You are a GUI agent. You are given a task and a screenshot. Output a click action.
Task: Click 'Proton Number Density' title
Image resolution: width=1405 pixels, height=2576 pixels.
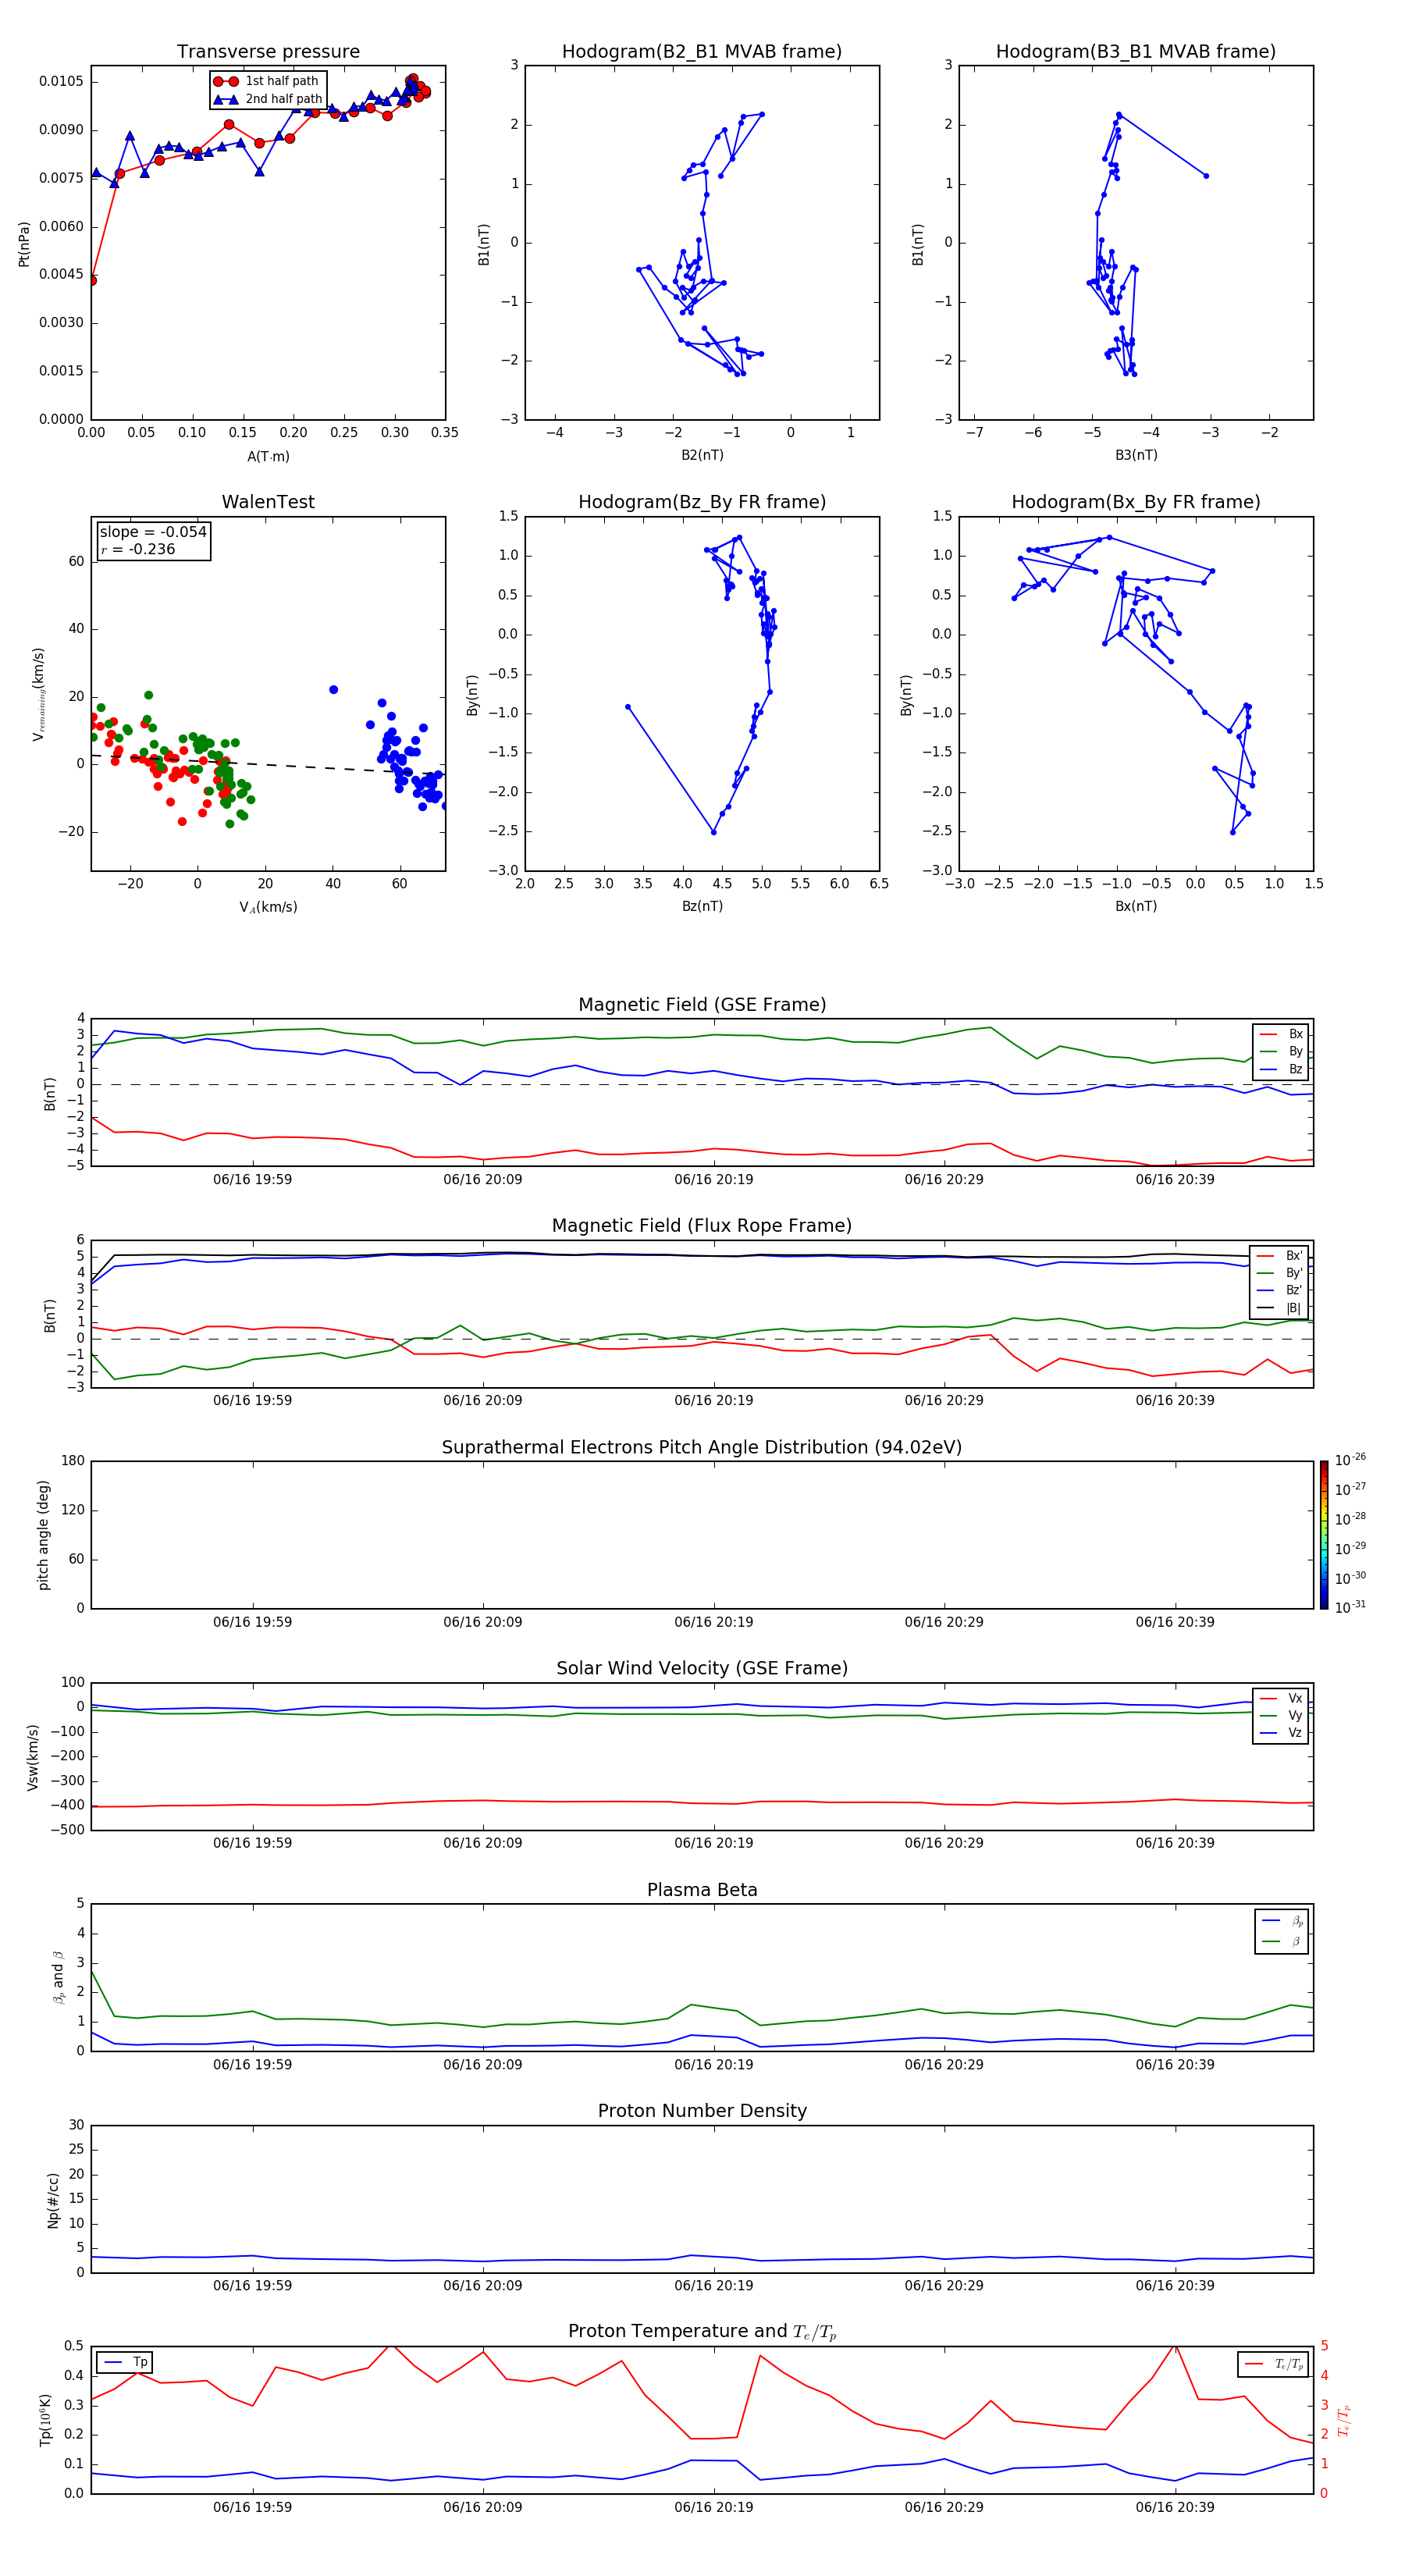click(x=702, y=2112)
